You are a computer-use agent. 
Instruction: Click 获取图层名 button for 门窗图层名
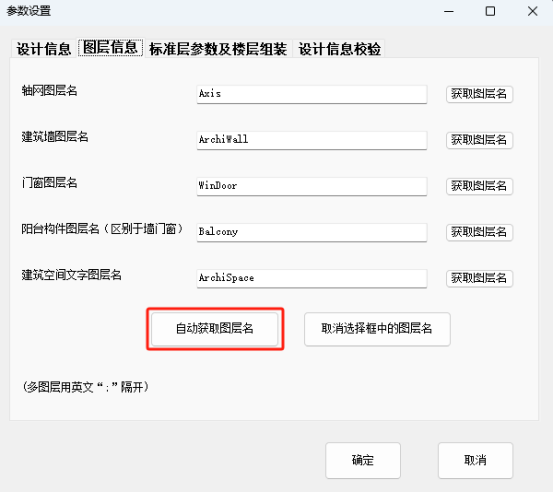click(x=479, y=186)
